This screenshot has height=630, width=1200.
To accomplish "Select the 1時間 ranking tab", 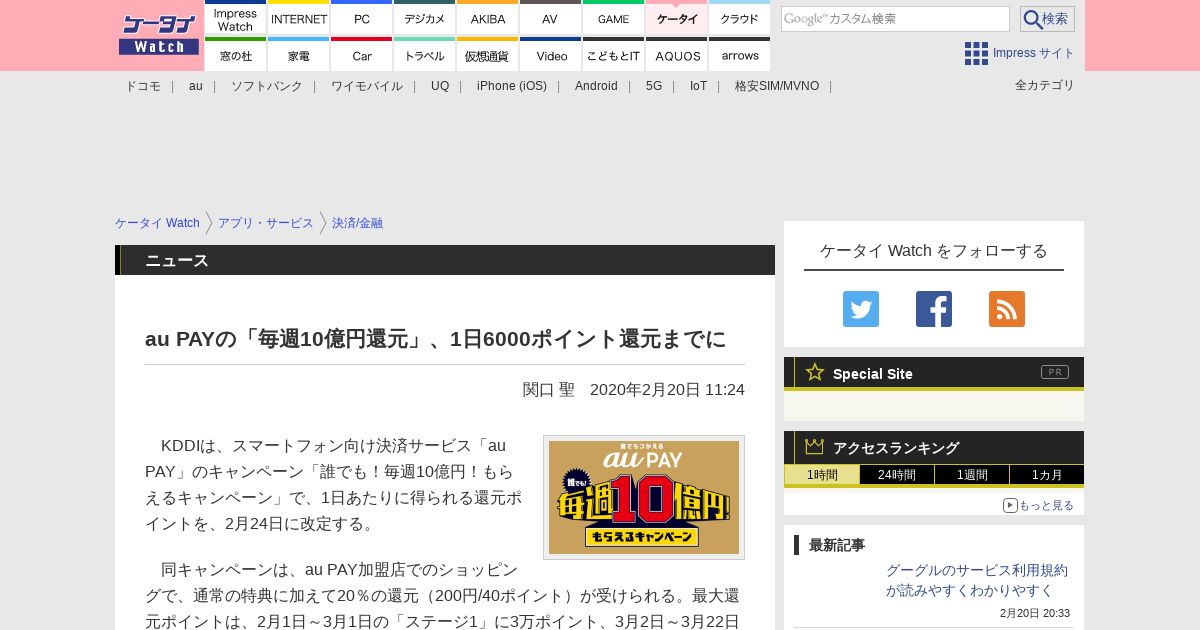I will pos(822,475).
